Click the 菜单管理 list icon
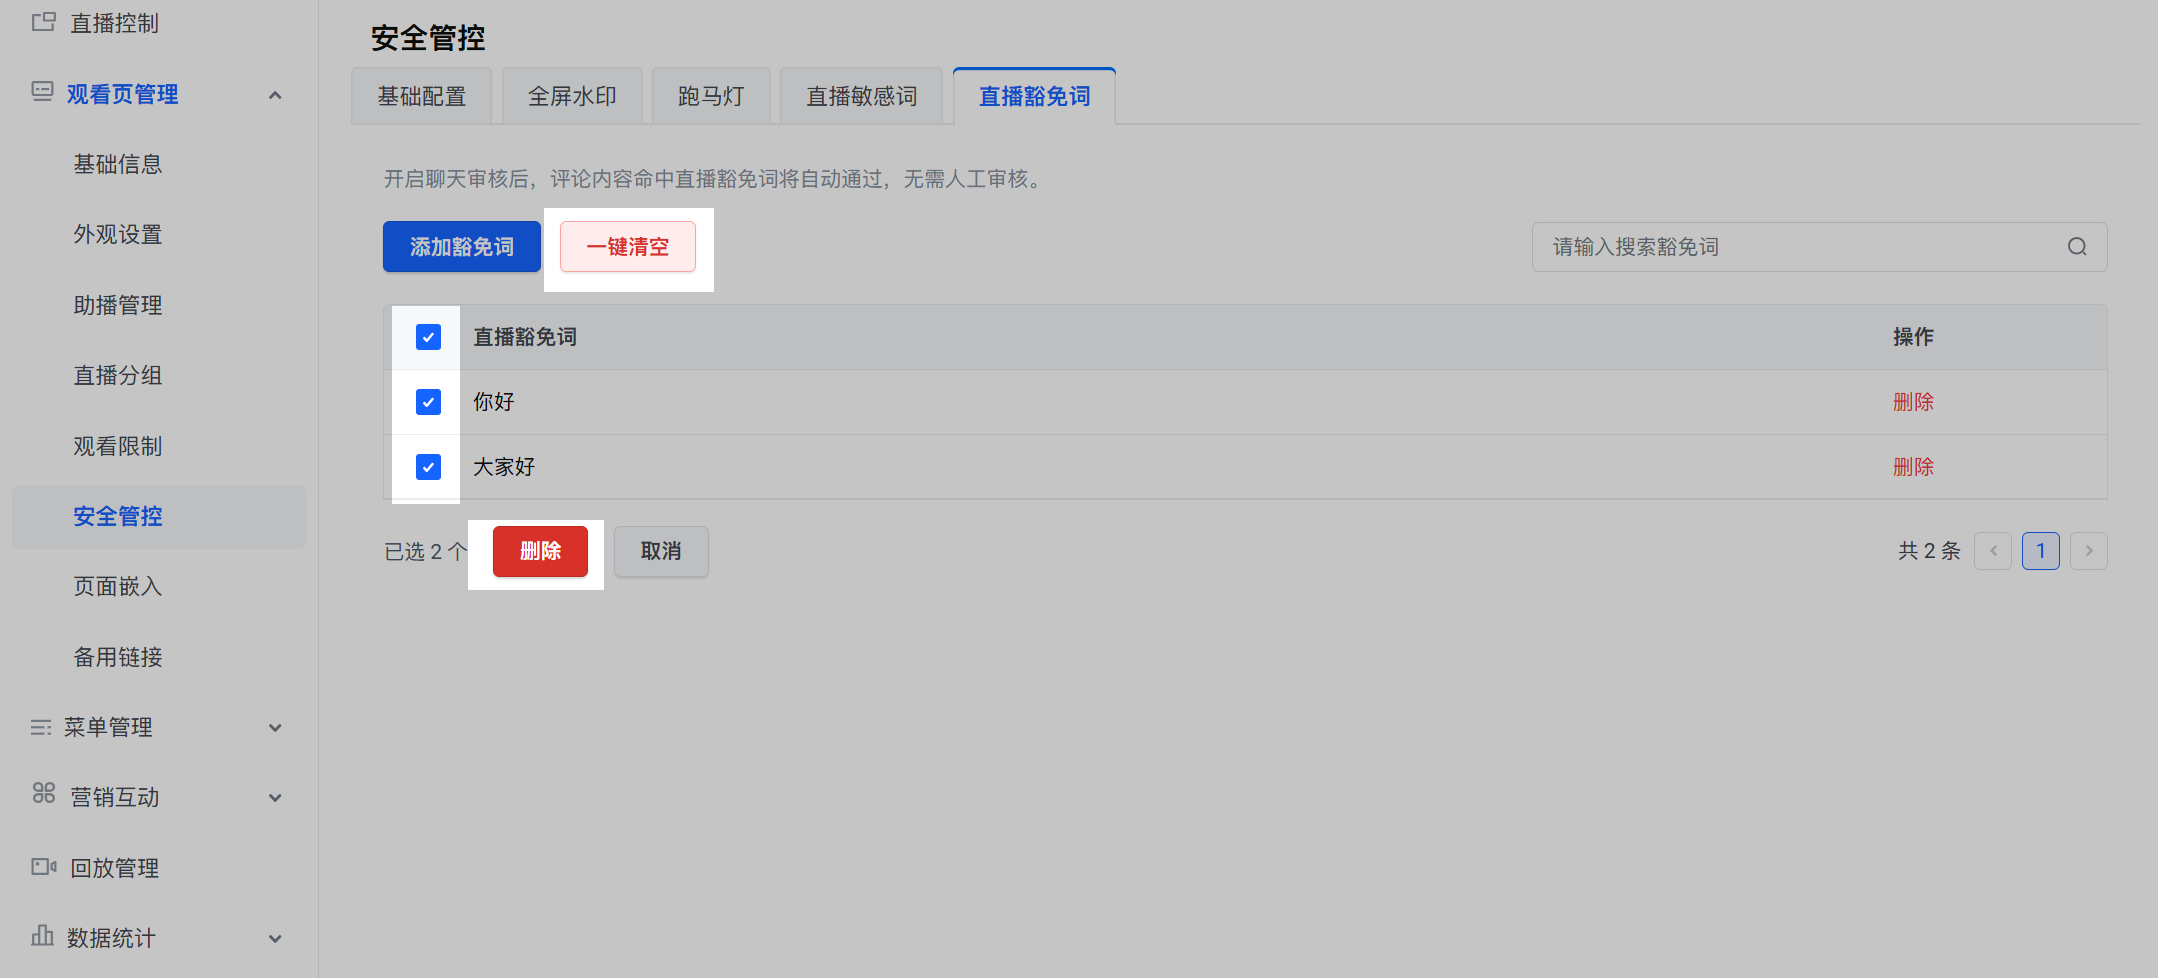Screen dimensions: 2158x978 (x=41, y=727)
